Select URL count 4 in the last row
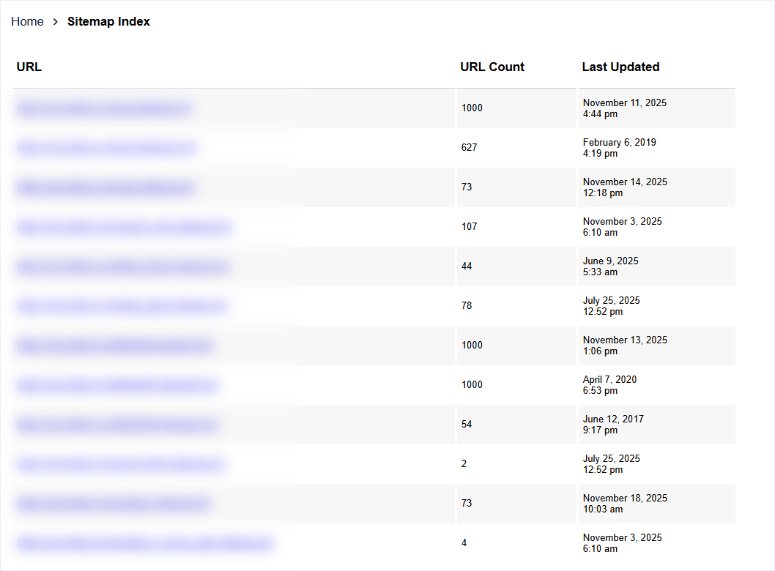 click(464, 543)
